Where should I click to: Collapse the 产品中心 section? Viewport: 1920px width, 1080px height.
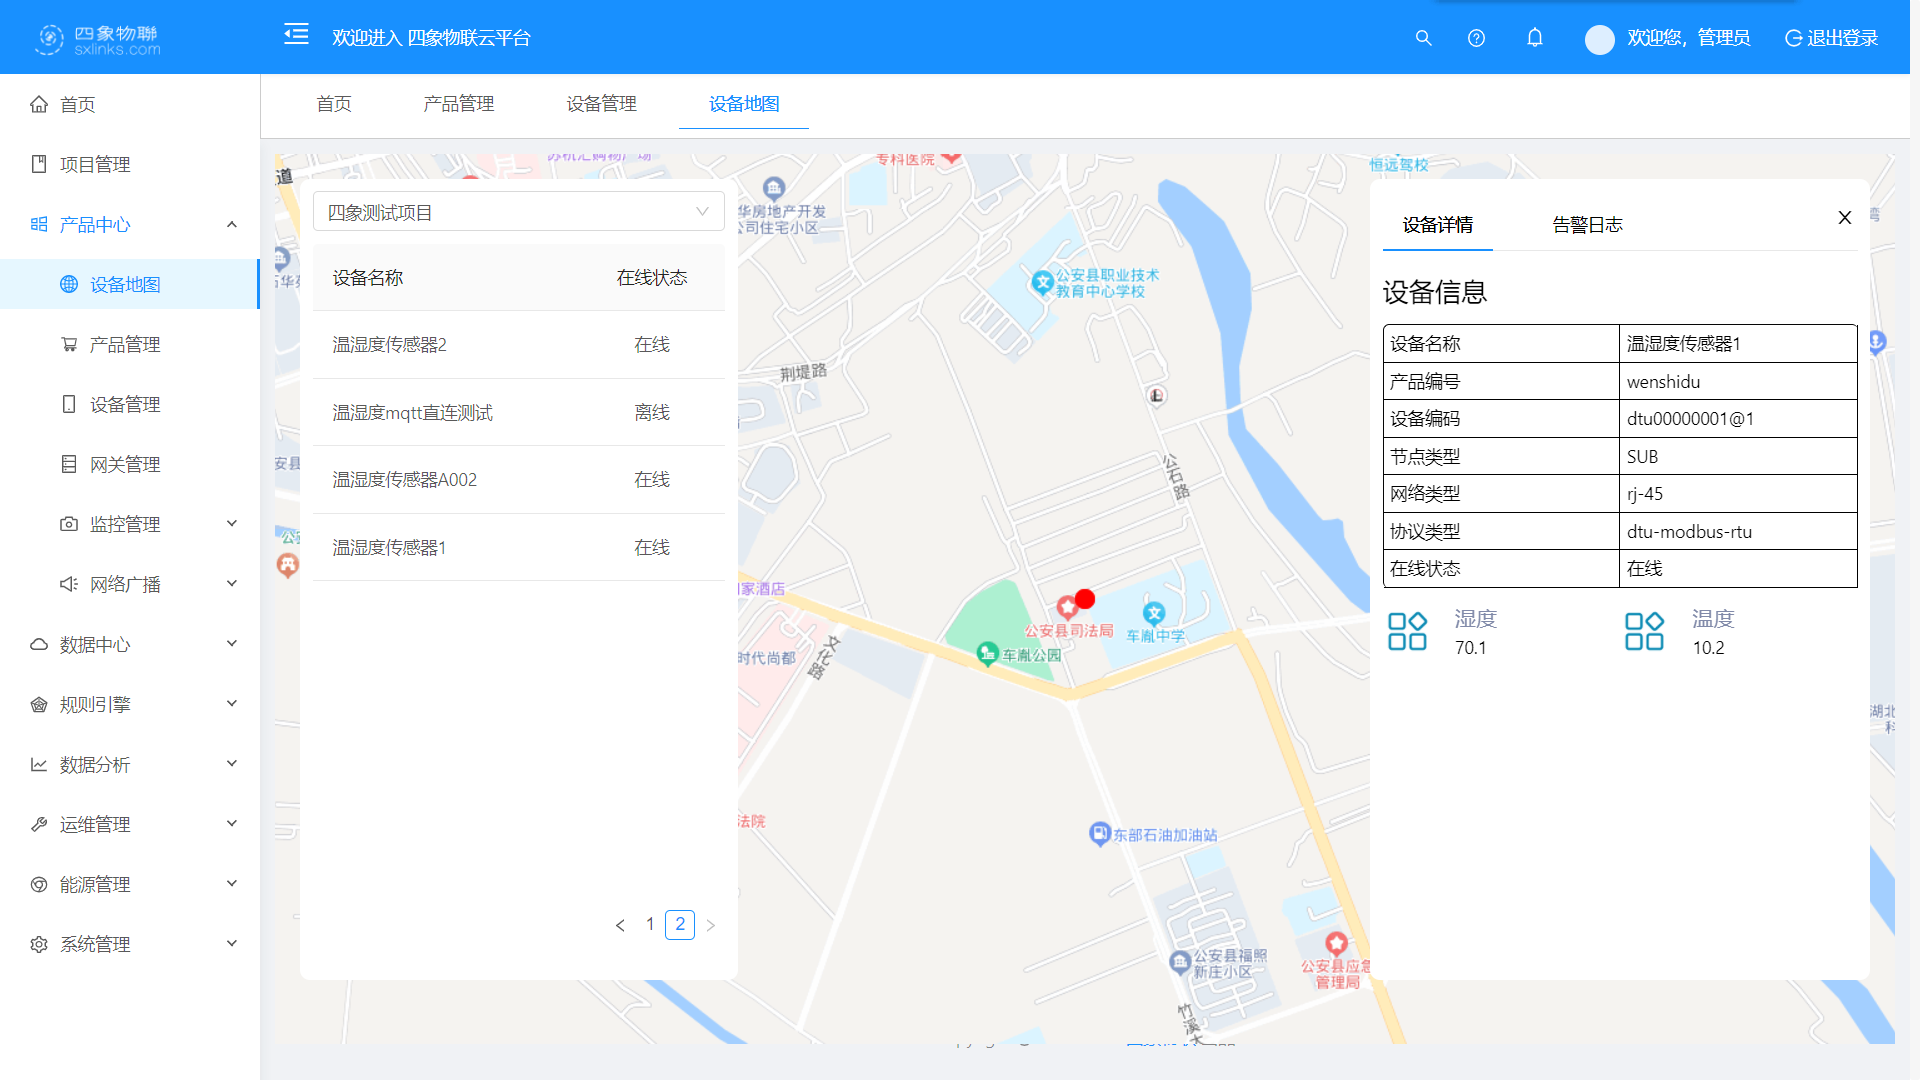pyautogui.click(x=95, y=224)
